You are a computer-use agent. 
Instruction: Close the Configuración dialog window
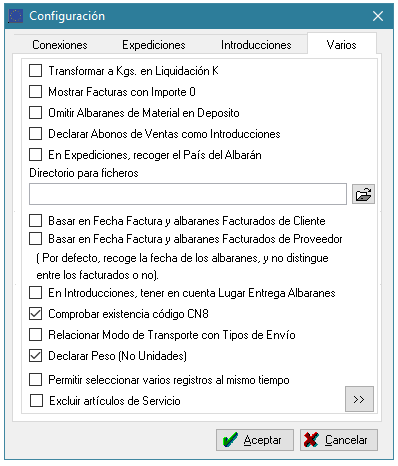point(378,16)
